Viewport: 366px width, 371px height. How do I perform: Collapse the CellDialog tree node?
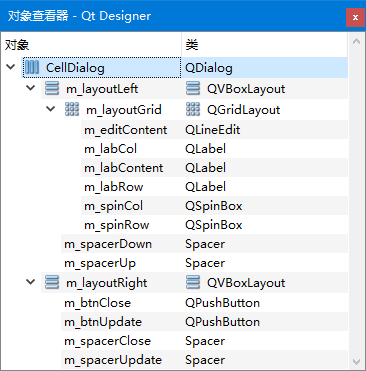[x=11, y=67]
